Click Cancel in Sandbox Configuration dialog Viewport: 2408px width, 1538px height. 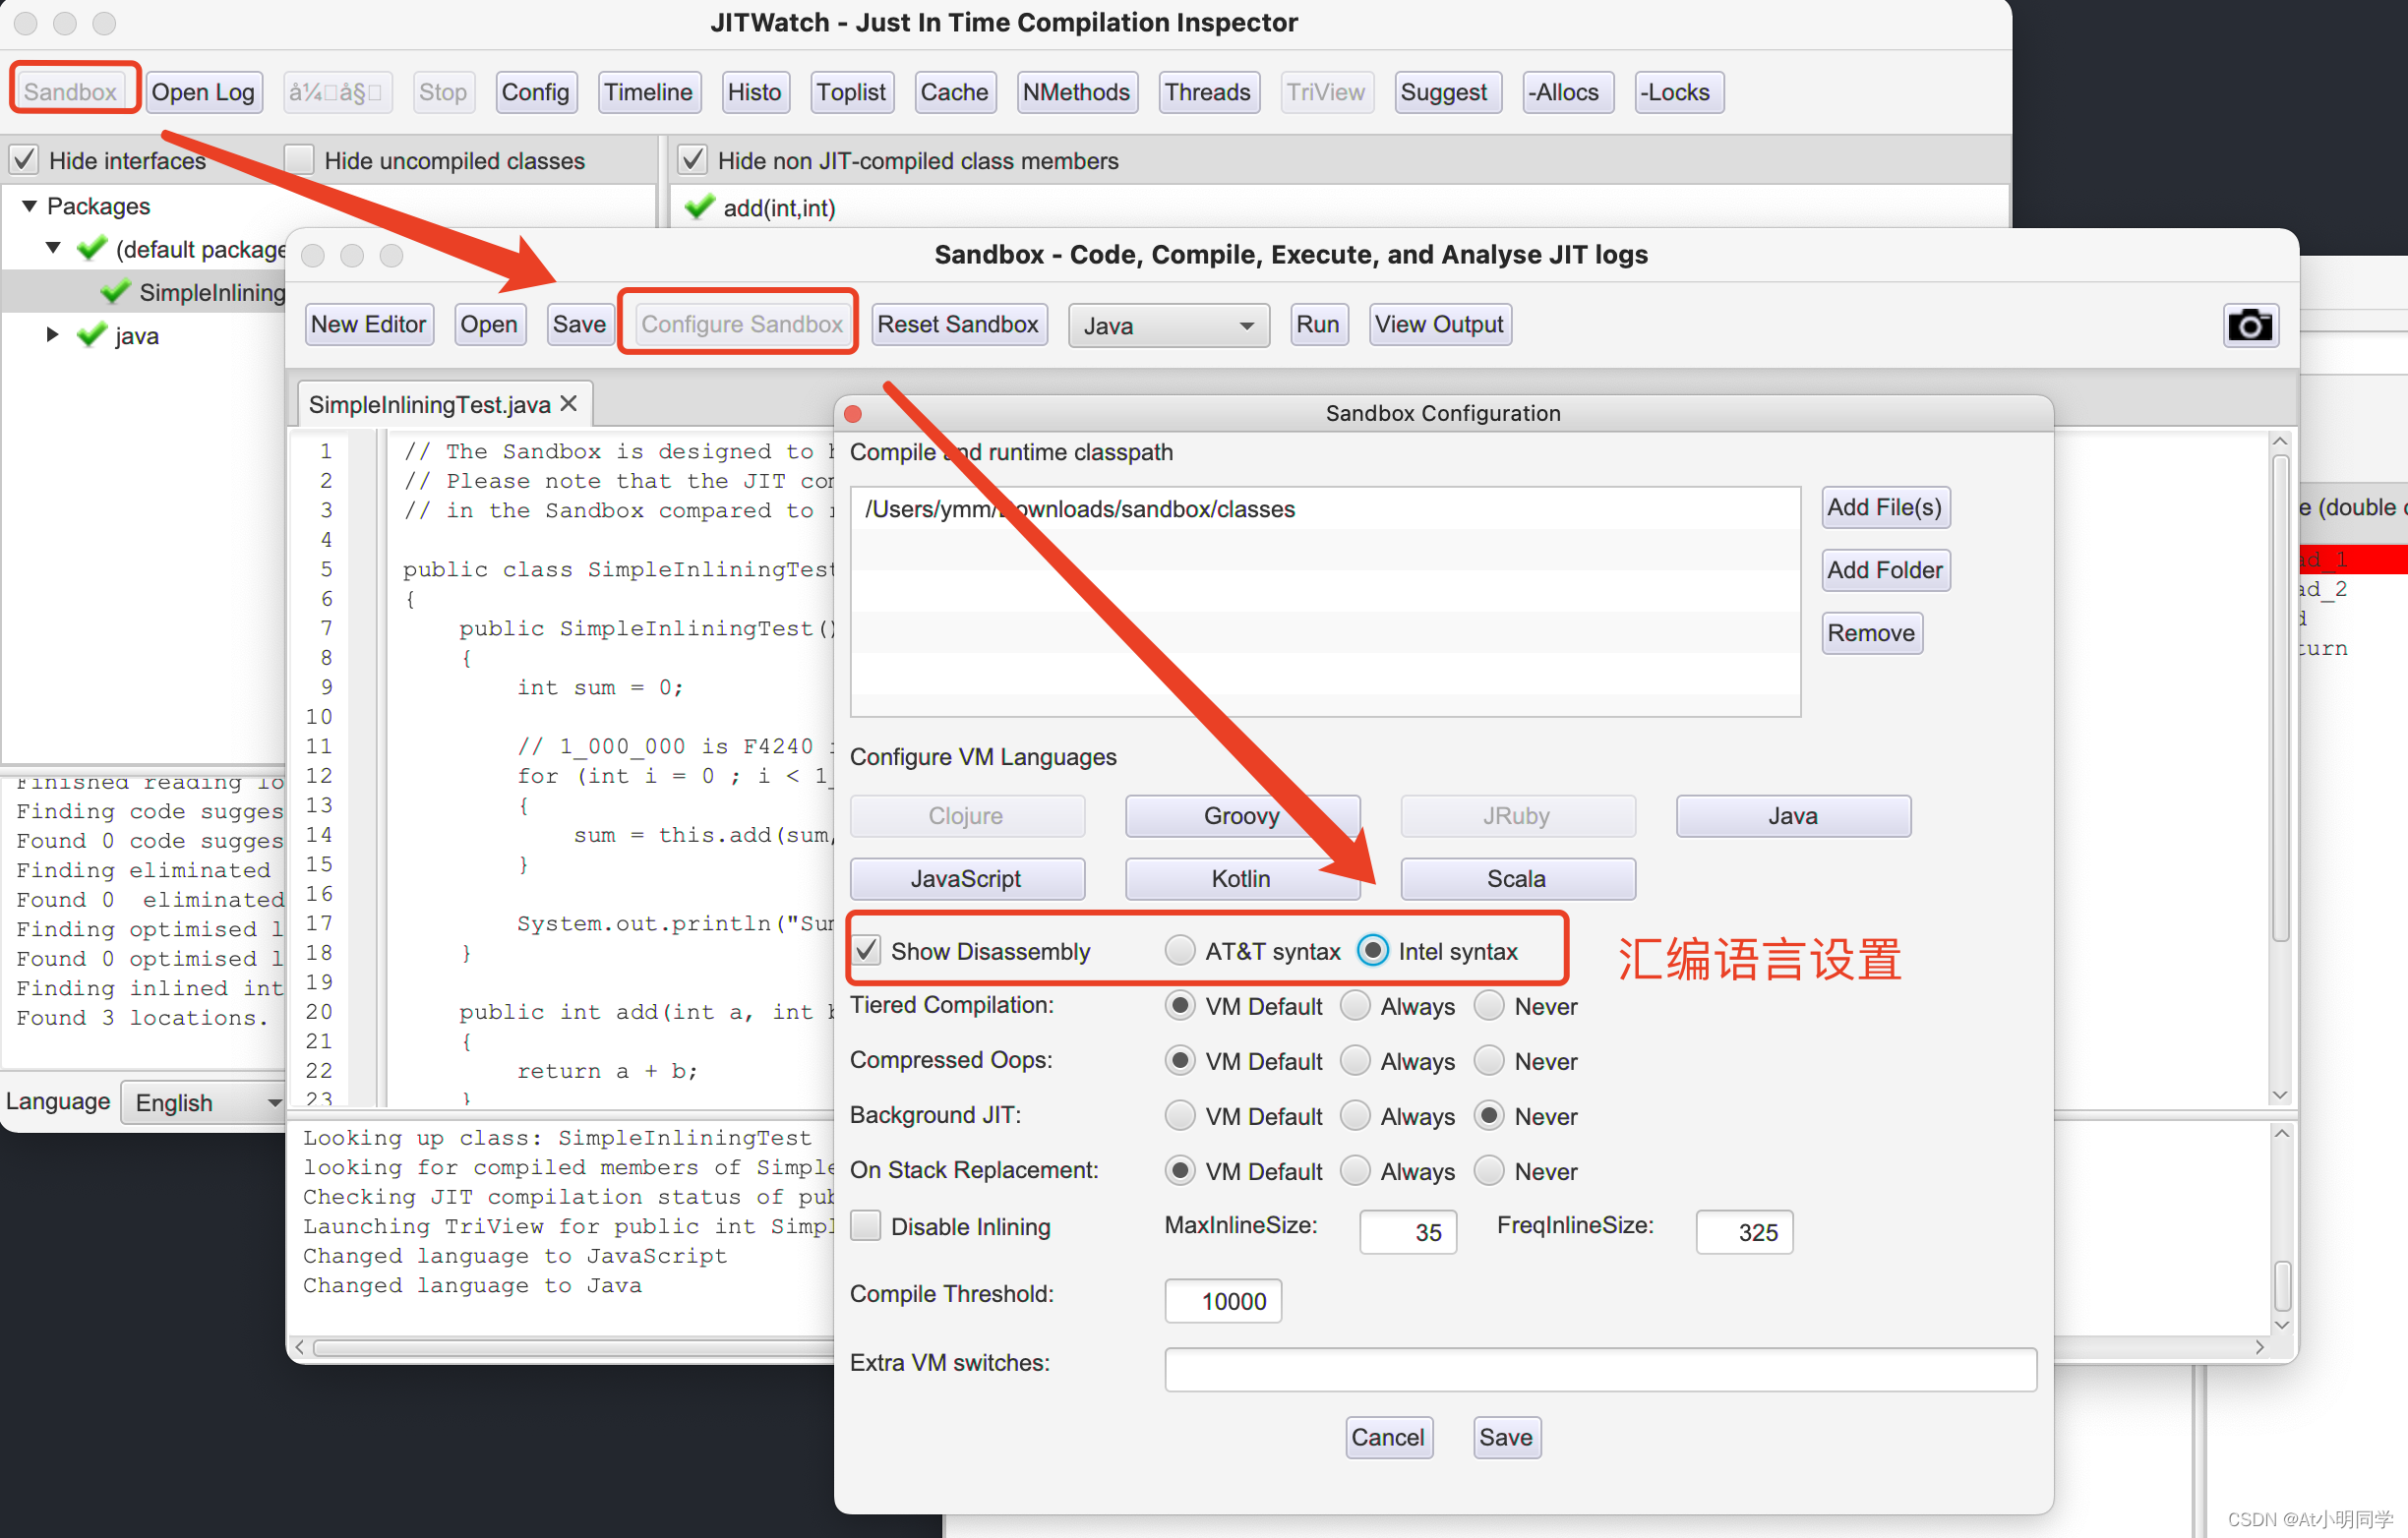coord(1388,1437)
